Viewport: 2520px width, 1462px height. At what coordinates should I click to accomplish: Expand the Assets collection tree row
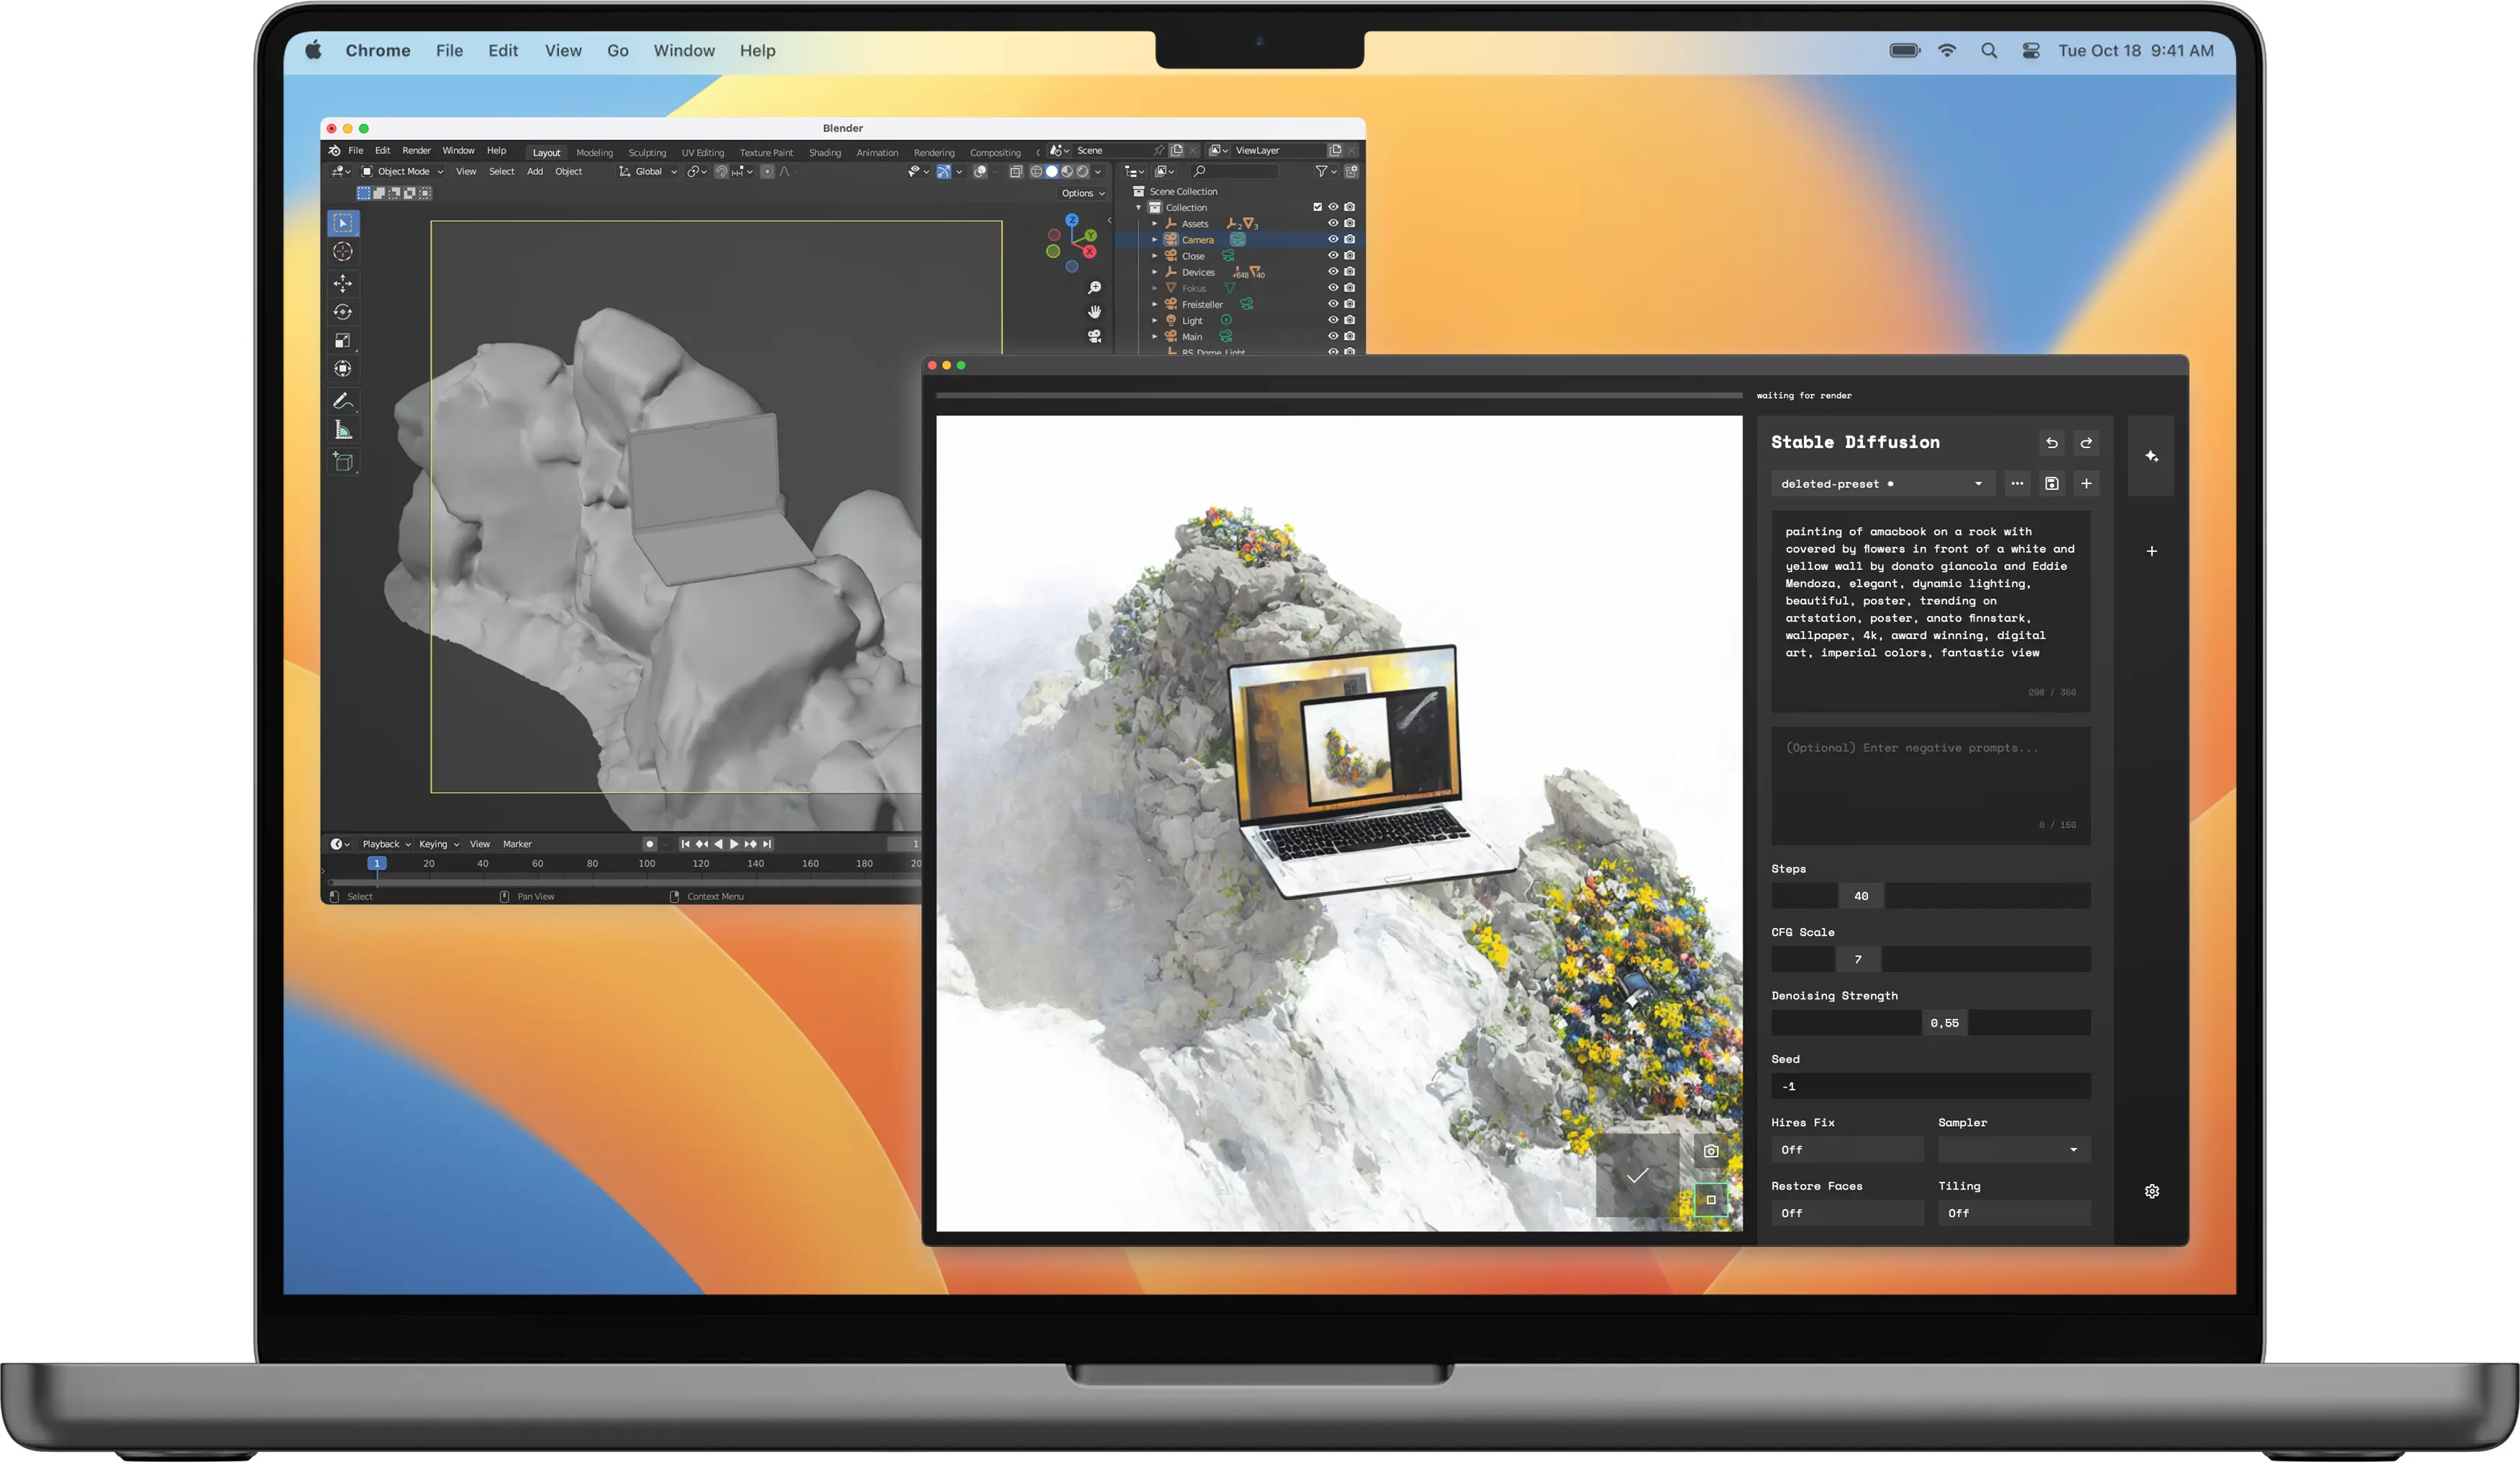point(1154,224)
